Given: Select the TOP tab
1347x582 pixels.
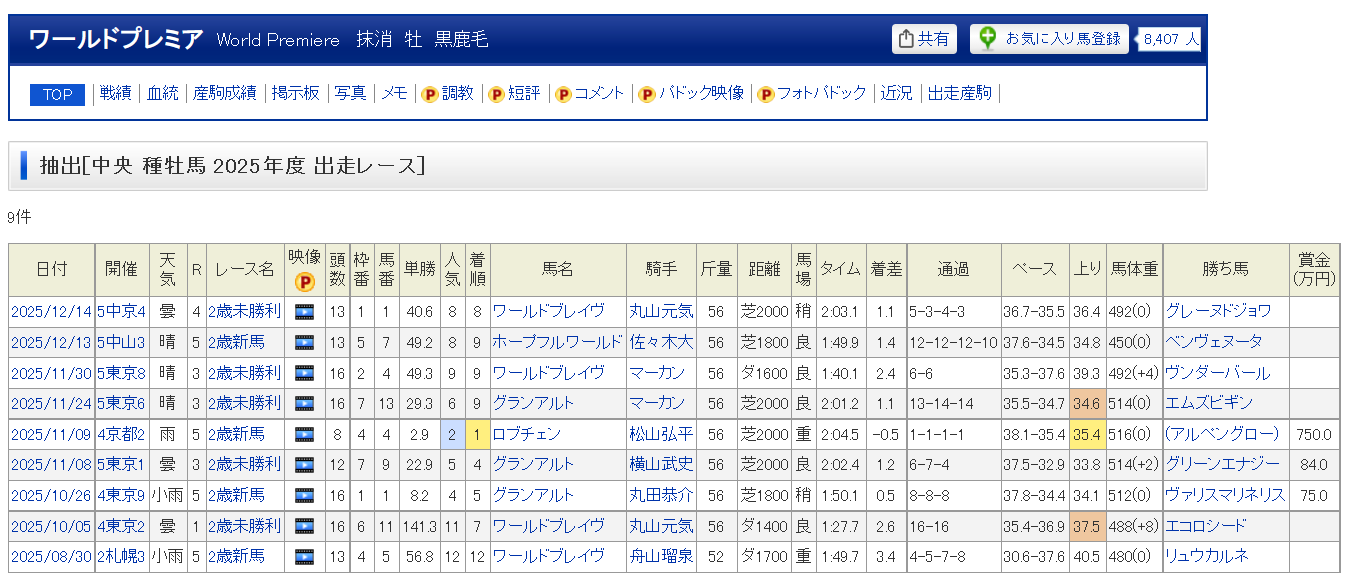Looking at the screenshot, I should 57,94.
